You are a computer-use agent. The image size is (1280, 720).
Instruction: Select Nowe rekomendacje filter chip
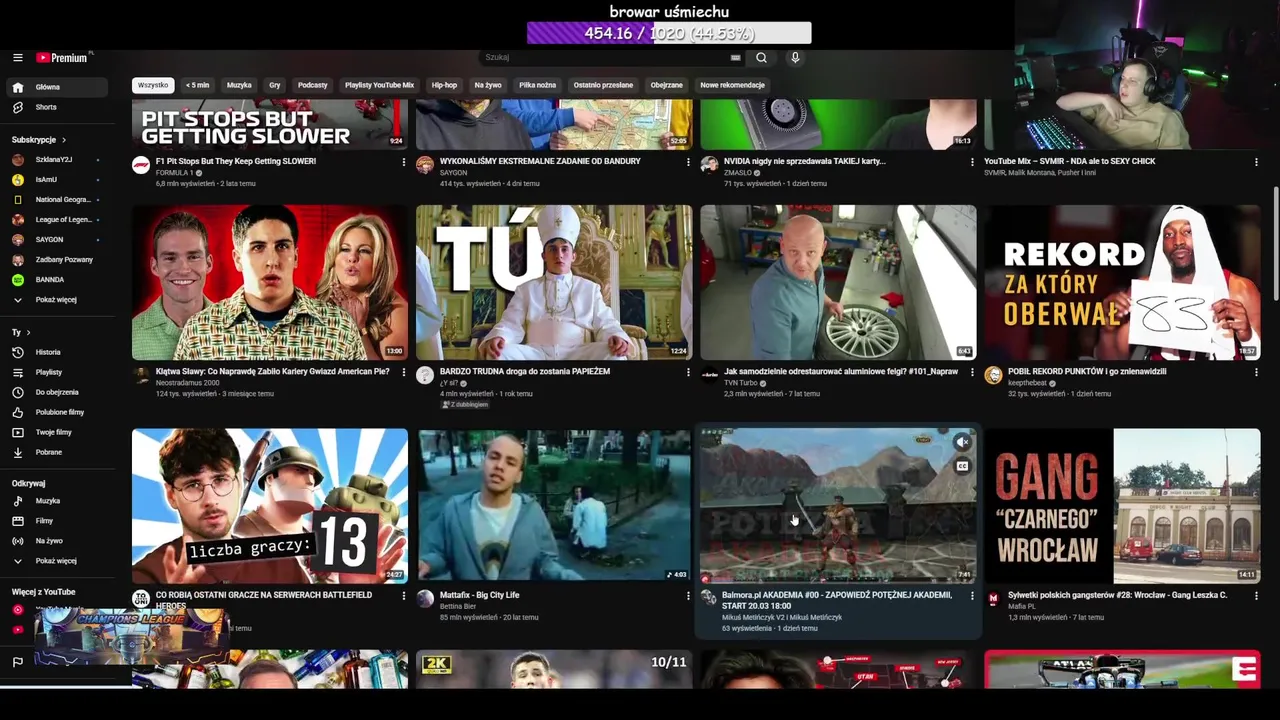(733, 85)
